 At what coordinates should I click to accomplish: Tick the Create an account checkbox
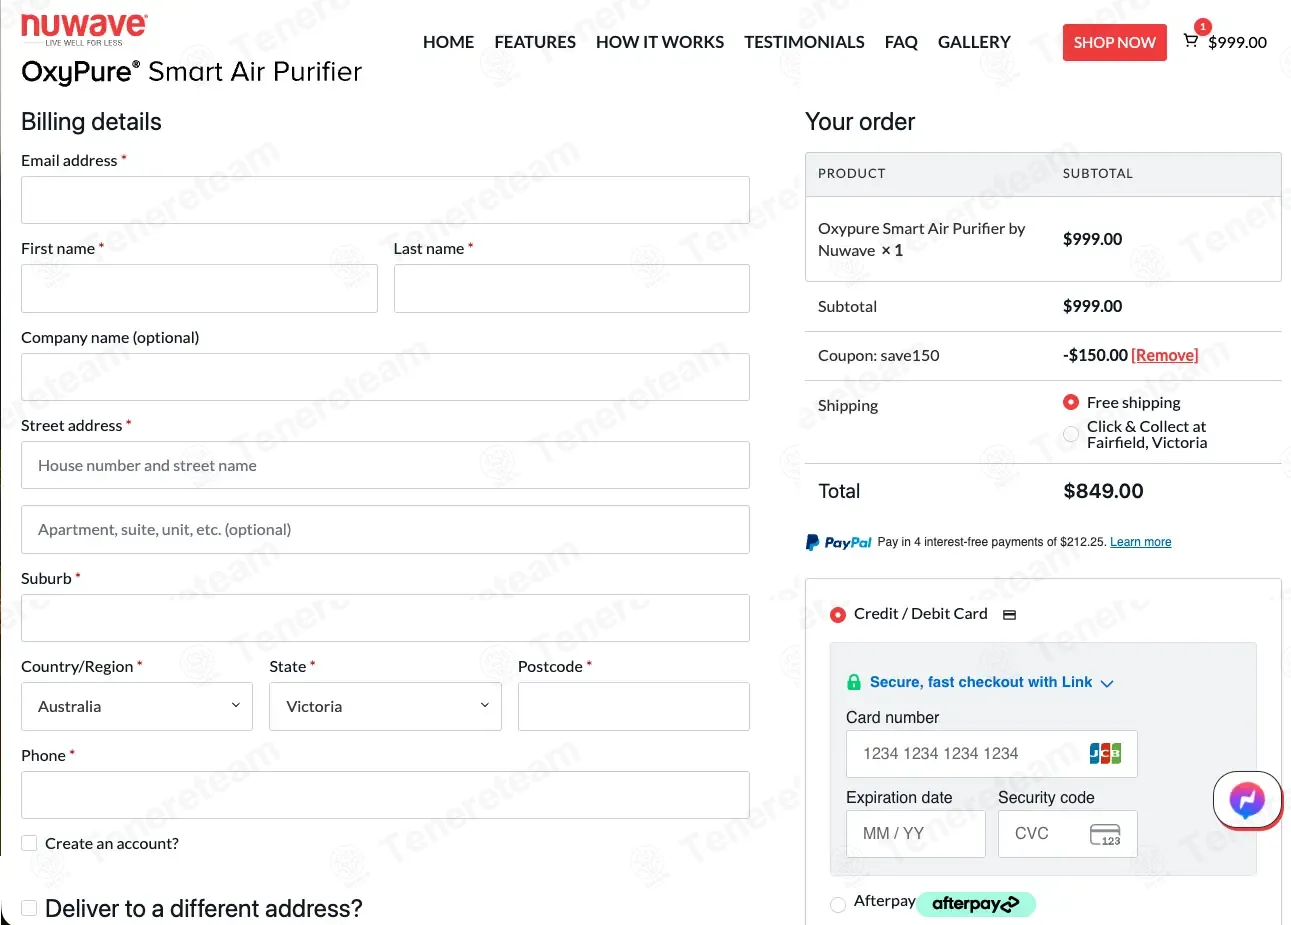30,843
